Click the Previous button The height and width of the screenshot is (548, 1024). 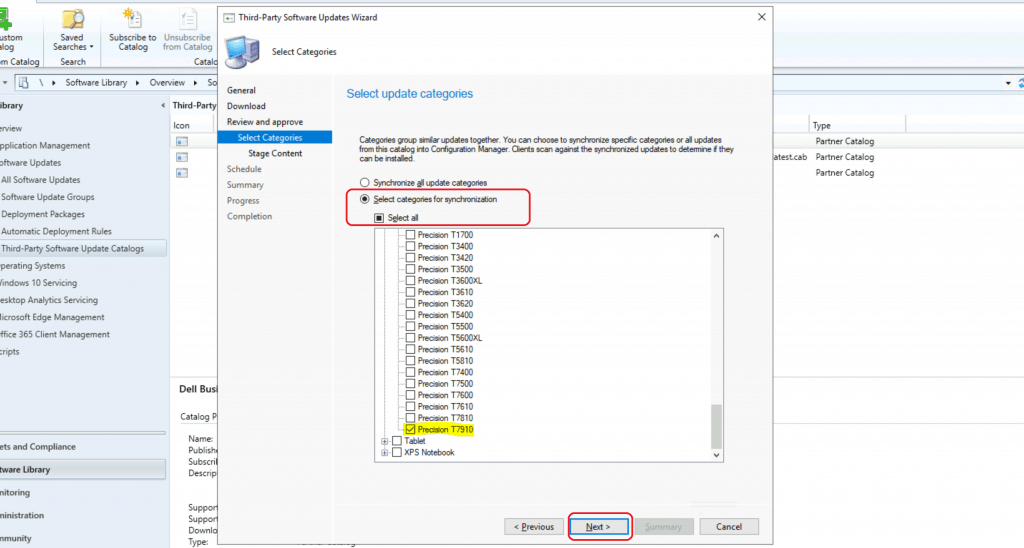pyautogui.click(x=534, y=526)
